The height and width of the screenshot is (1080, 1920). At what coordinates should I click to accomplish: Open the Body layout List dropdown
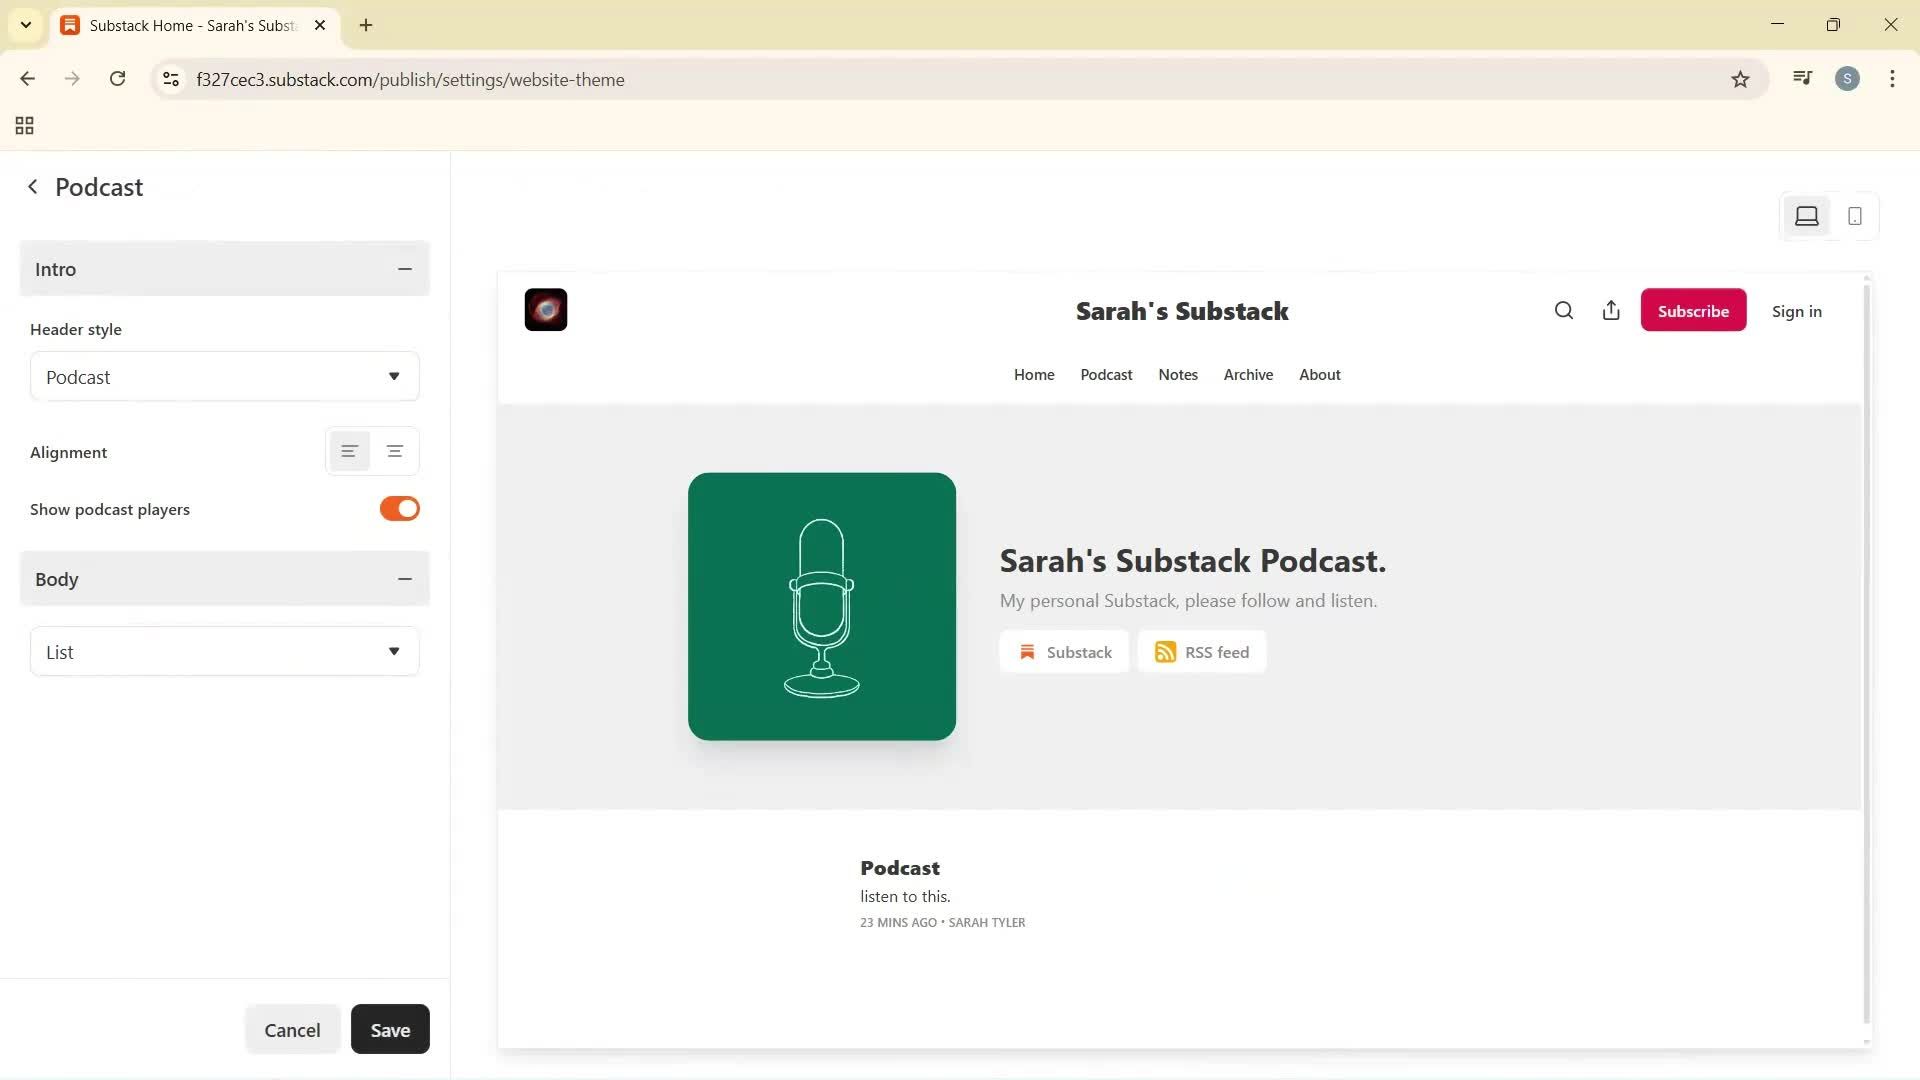point(225,652)
